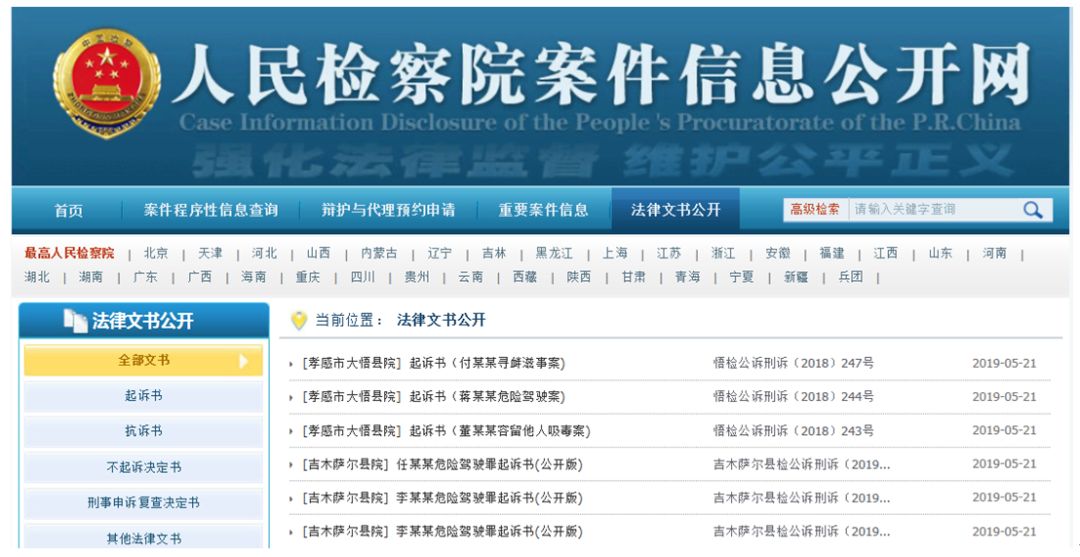Click the document icon beside 法律文书公开 sidebar title
This screenshot has width=1080, height=557.
(x=74, y=320)
